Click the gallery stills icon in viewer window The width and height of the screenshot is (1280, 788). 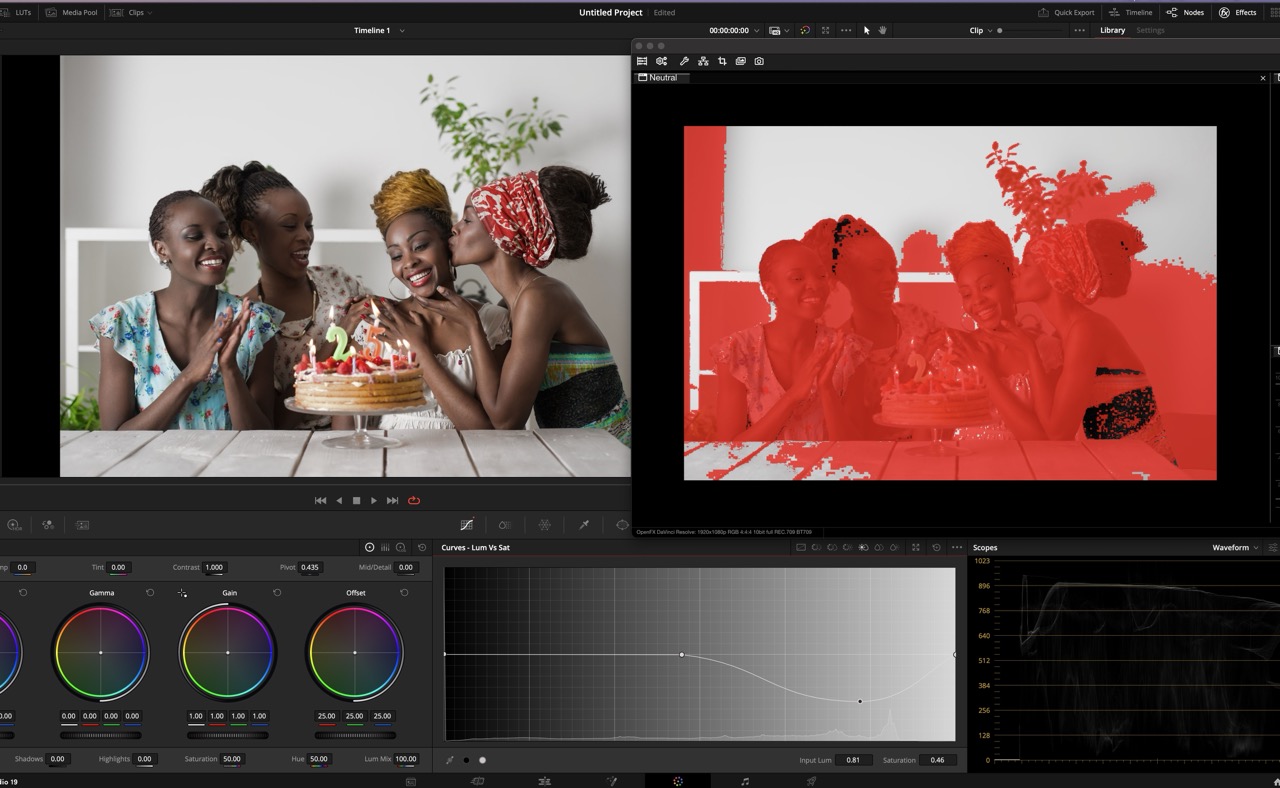[740, 61]
